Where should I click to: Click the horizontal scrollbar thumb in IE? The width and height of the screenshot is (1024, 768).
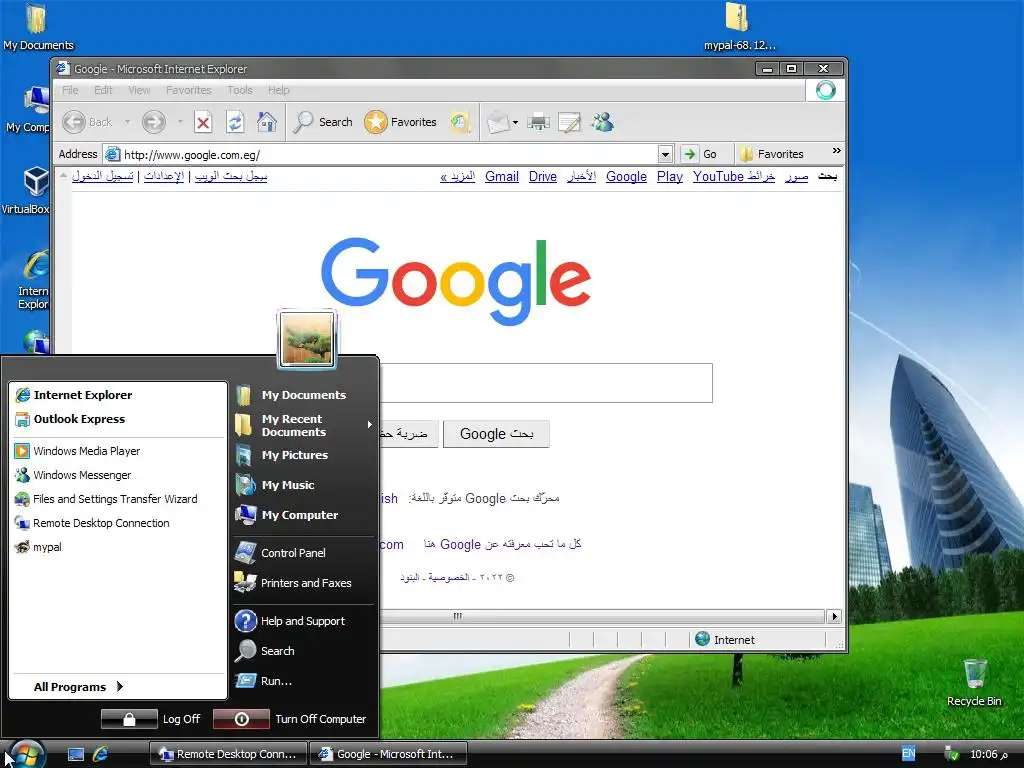coord(457,616)
